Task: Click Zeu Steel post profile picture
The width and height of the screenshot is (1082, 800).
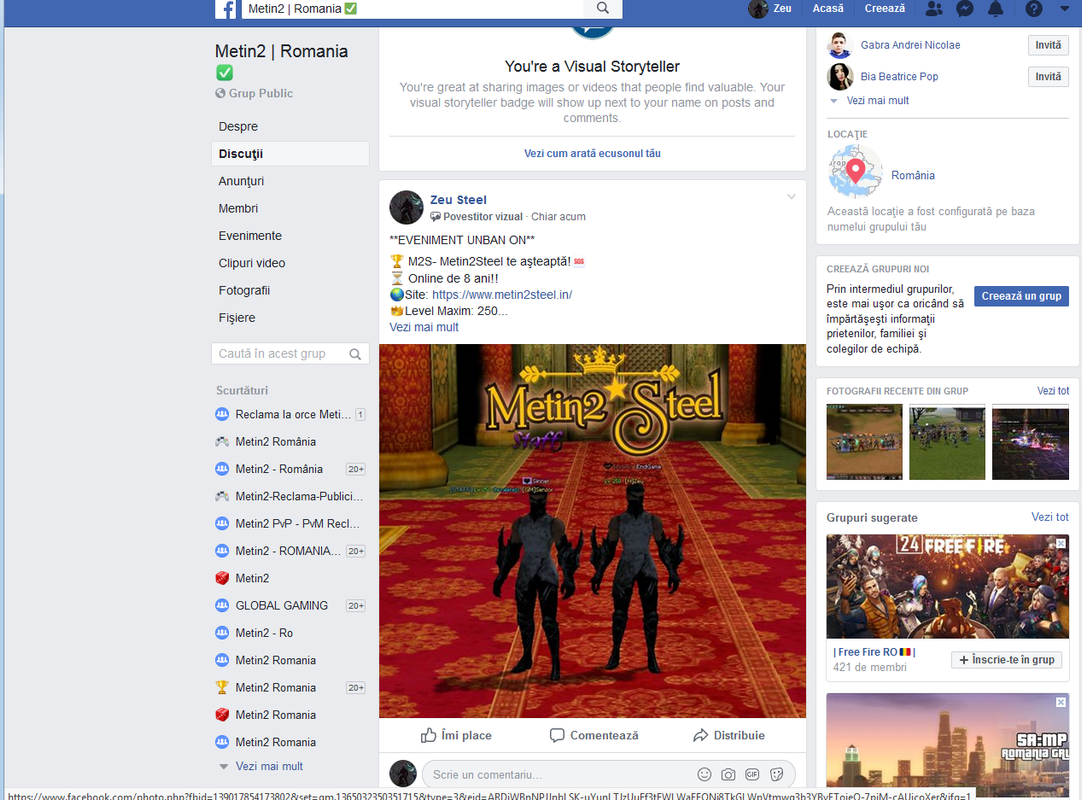Action: (406, 208)
